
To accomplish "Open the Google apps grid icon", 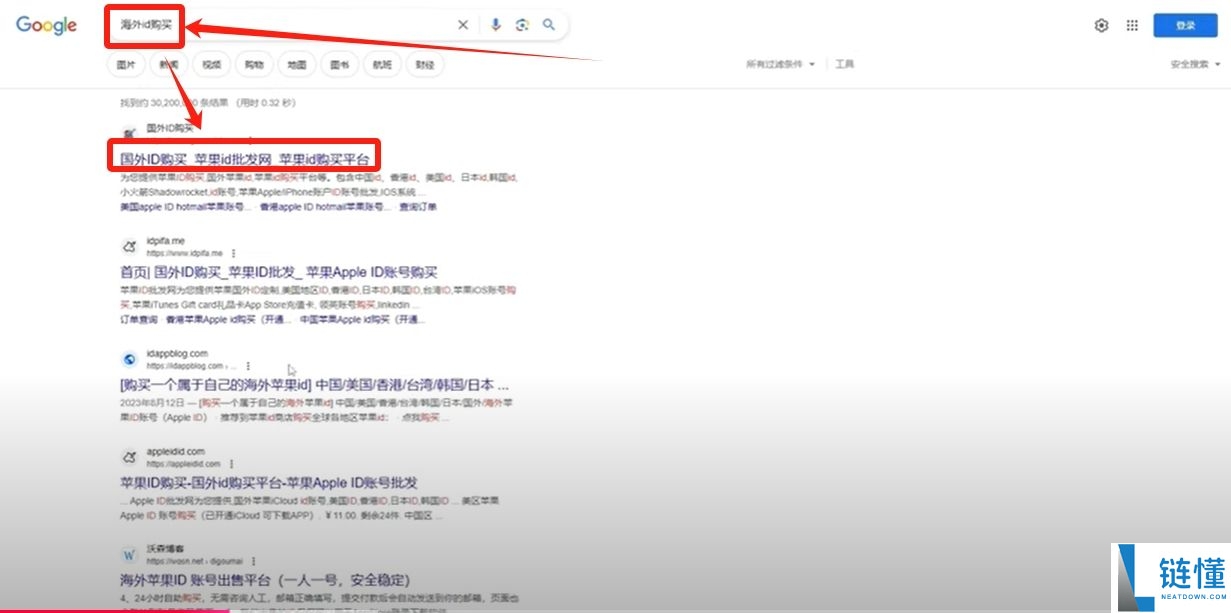I will click(1132, 26).
